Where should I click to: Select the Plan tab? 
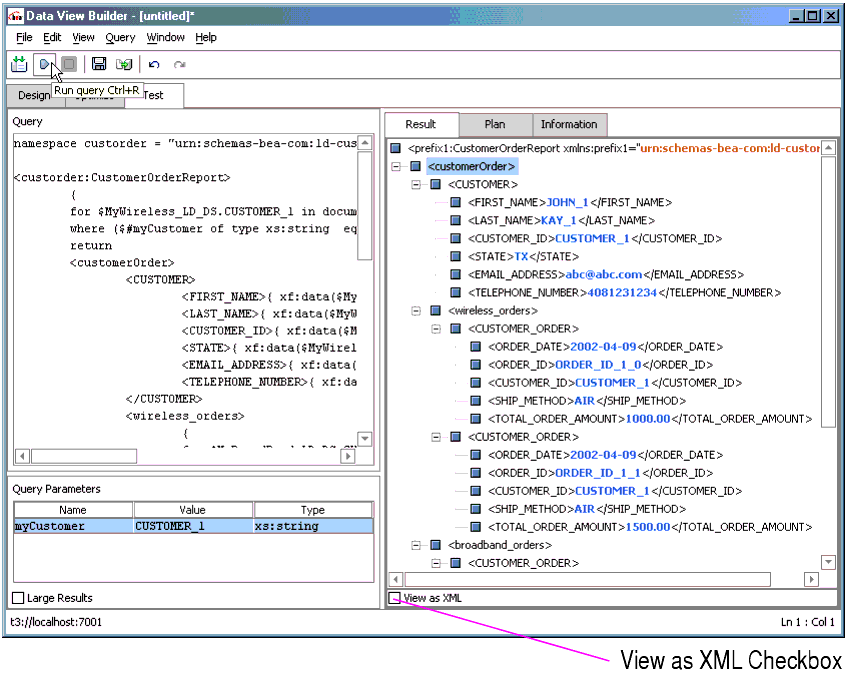[x=495, y=124]
